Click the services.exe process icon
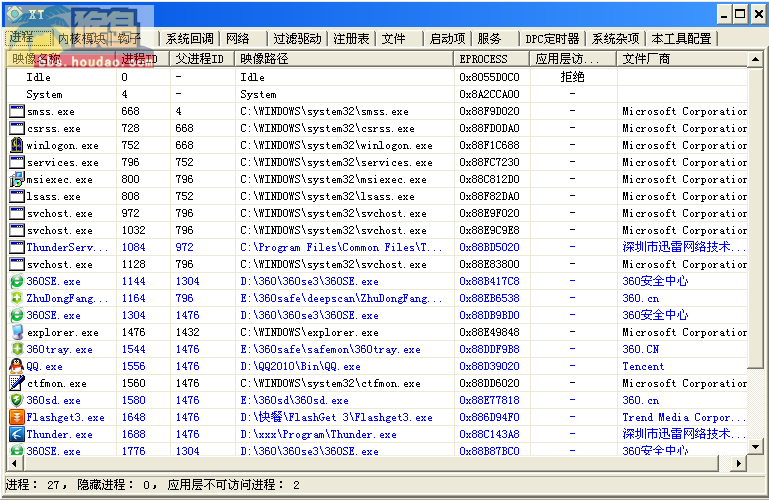This screenshot has width=769, height=500. click(x=17, y=162)
